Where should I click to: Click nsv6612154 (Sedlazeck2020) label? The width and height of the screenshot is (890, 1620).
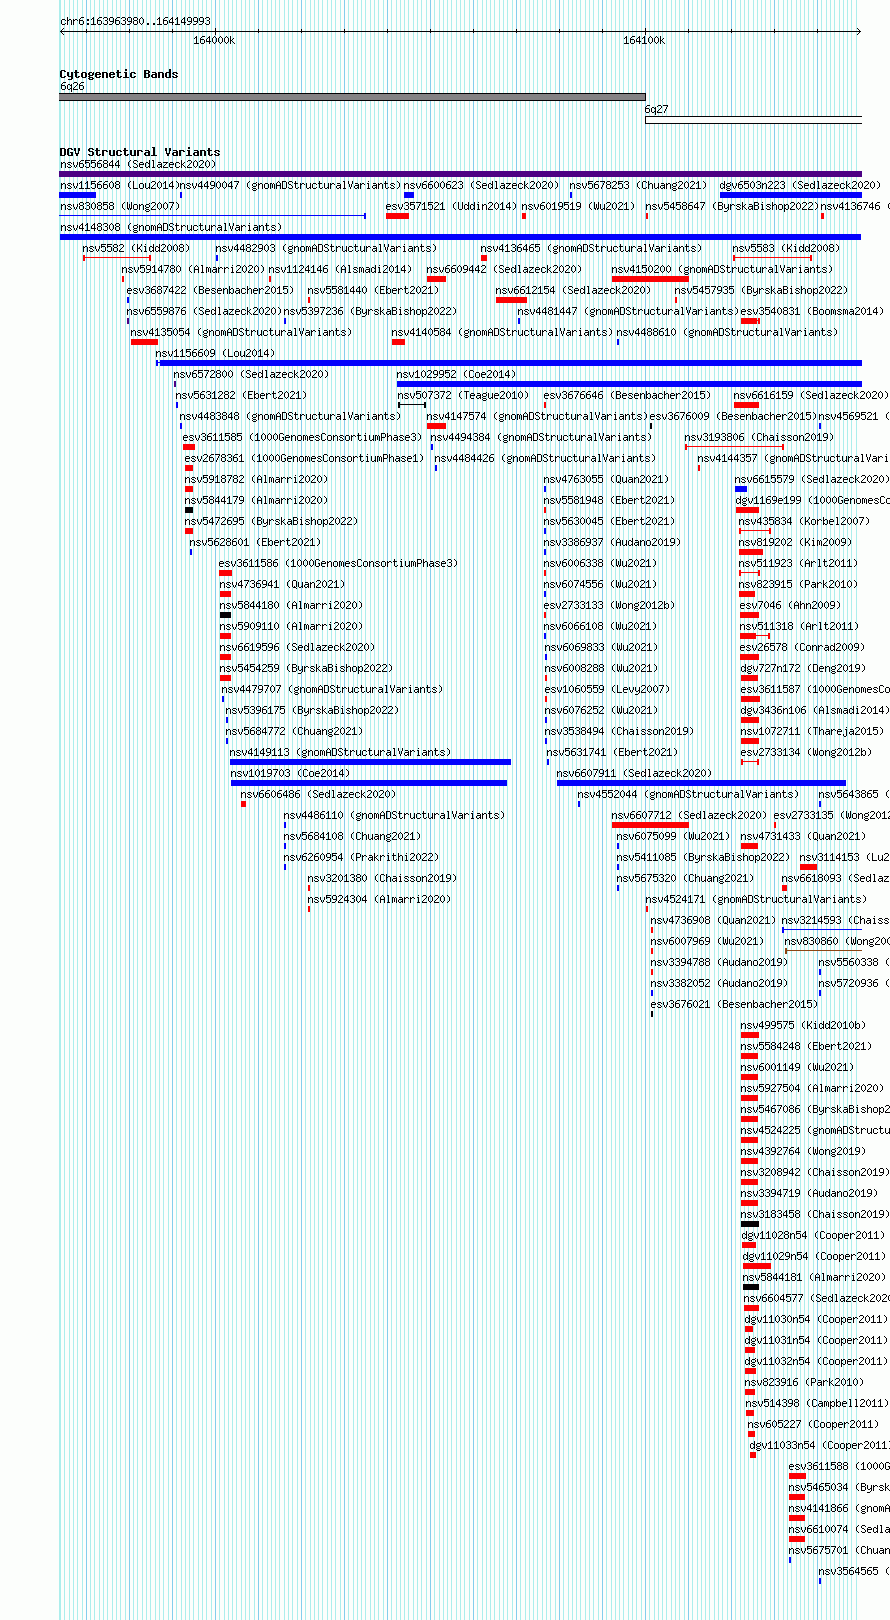click(573, 290)
